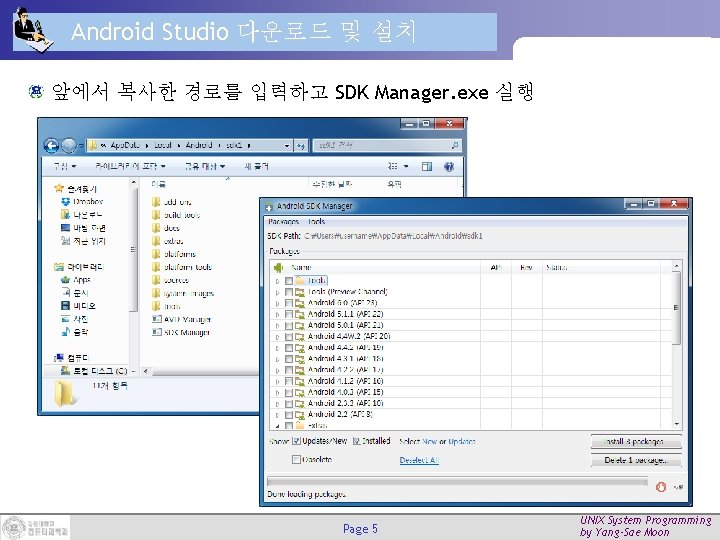Image resolution: width=720 pixels, height=540 pixels.
Task: Click the refresh button next to the Explorer address bar
Action: [301, 146]
